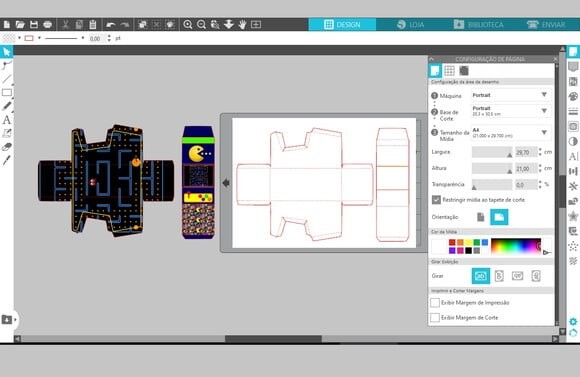
Task: Open the registration marks tab in panel
Action: [x=464, y=71]
